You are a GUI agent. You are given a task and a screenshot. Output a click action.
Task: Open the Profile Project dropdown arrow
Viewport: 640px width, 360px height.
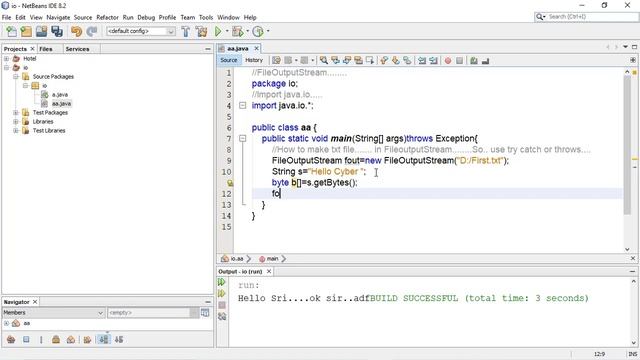(x=268, y=31)
